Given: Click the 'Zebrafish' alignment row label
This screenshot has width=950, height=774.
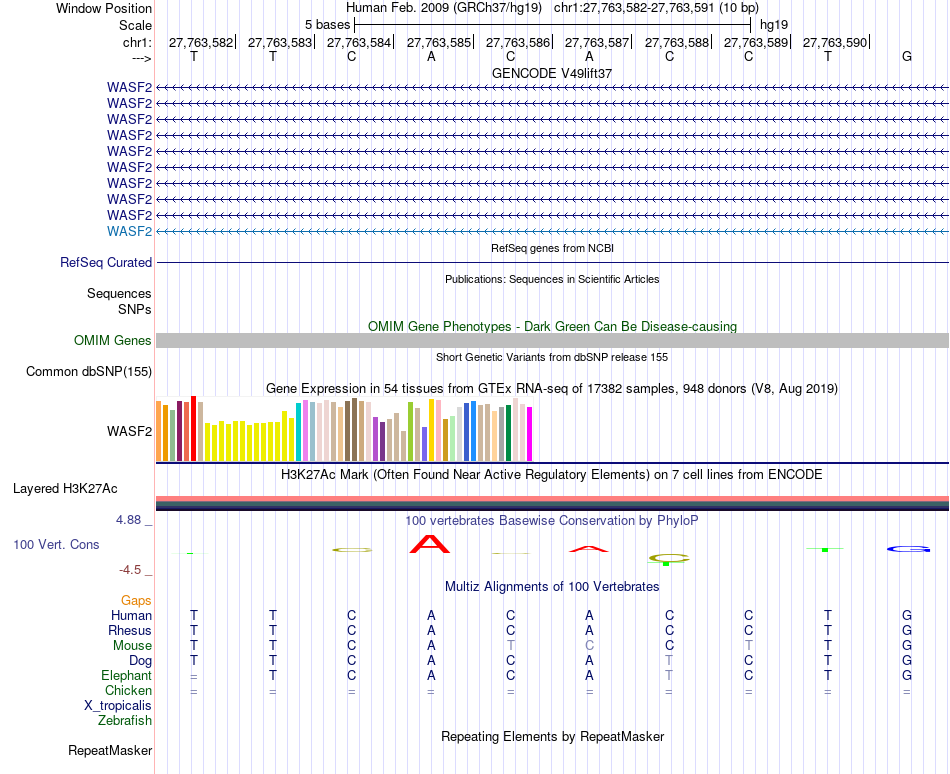Looking at the screenshot, I should 125,721.
